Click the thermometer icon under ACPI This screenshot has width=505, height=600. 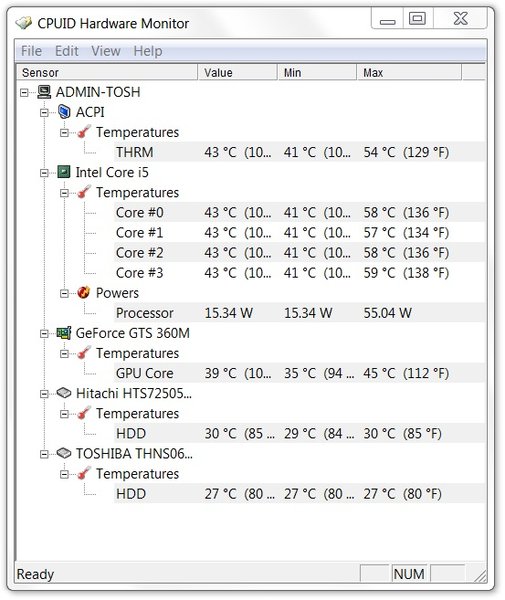[x=83, y=132]
